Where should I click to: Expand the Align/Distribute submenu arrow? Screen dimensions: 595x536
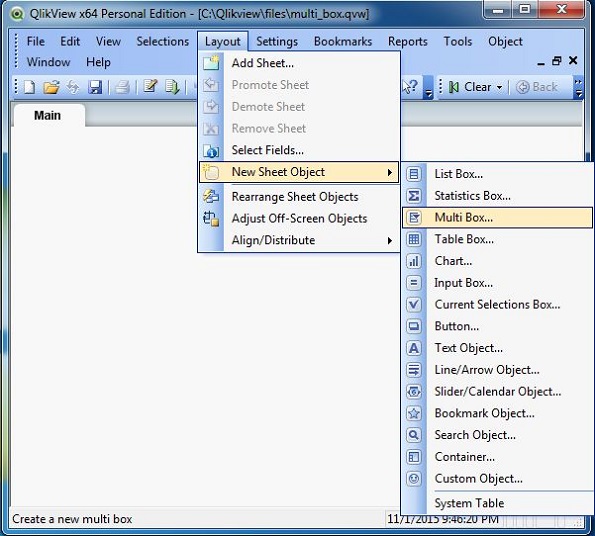click(x=390, y=240)
